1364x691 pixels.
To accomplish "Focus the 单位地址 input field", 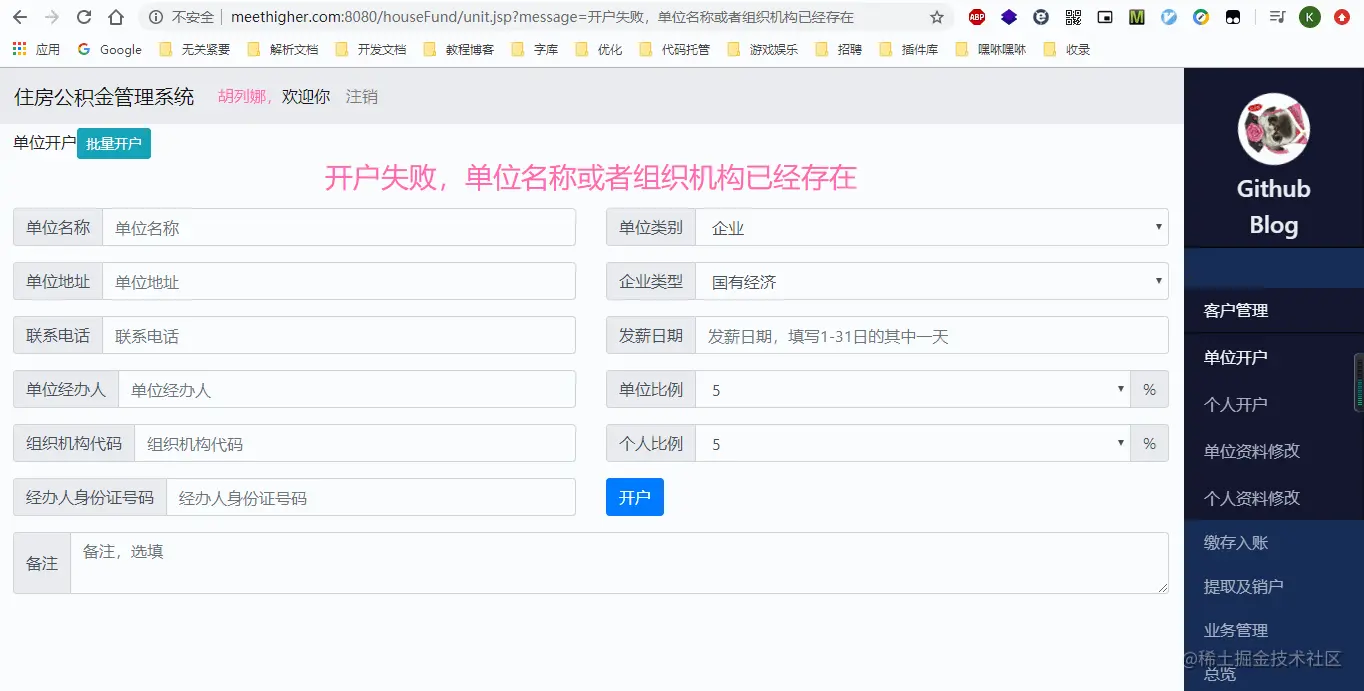I will (339, 281).
